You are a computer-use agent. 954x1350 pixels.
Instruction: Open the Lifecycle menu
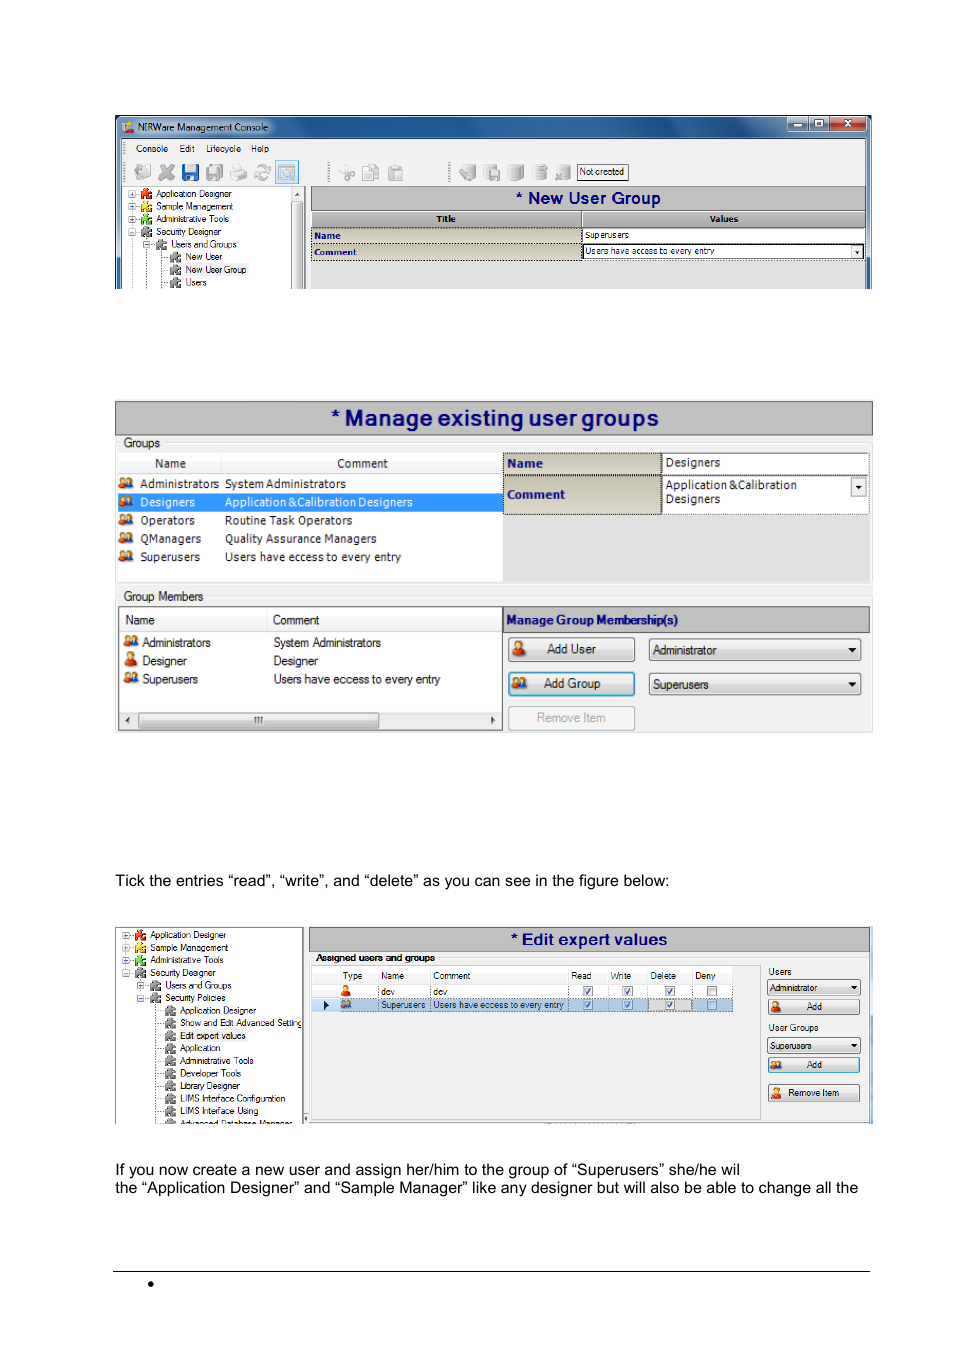(x=224, y=149)
